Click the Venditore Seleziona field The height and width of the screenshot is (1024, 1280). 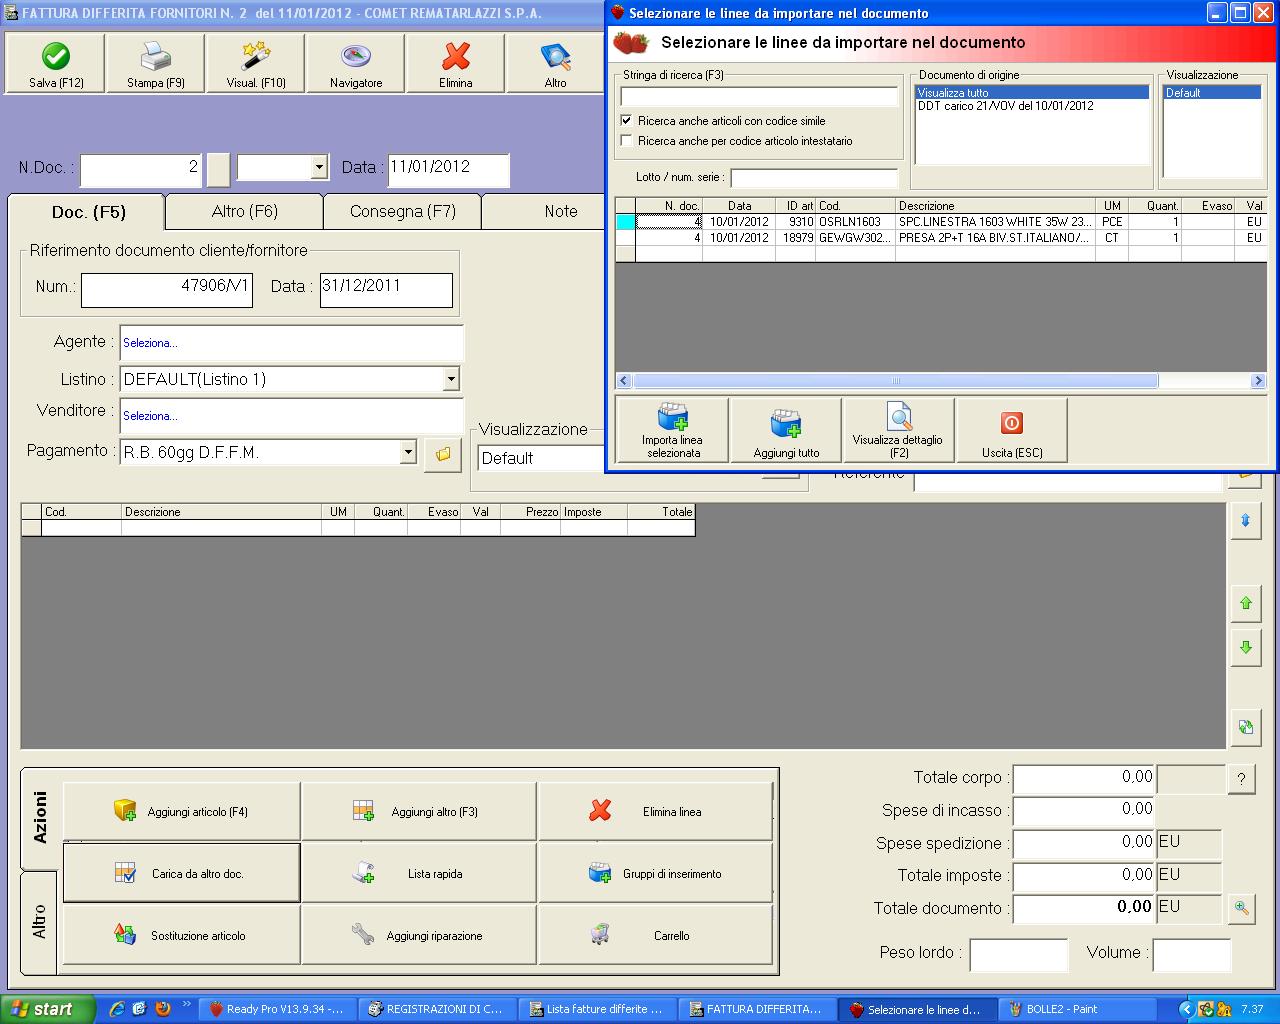coord(291,416)
